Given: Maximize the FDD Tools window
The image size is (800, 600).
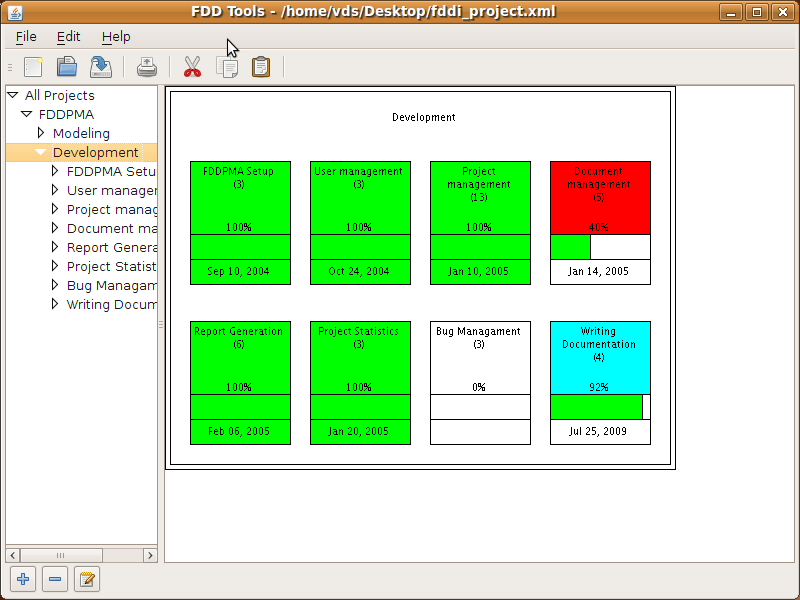Looking at the screenshot, I should pos(757,12).
